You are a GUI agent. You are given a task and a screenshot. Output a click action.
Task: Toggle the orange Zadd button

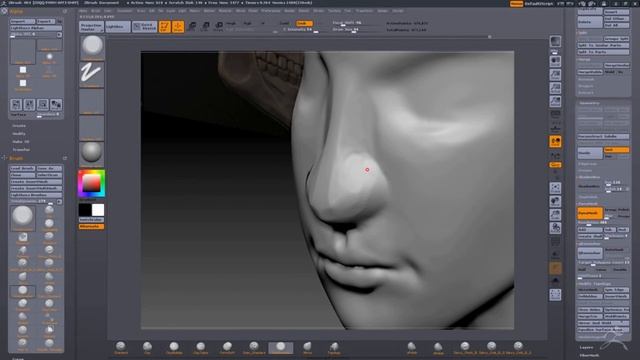coord(304,23)
